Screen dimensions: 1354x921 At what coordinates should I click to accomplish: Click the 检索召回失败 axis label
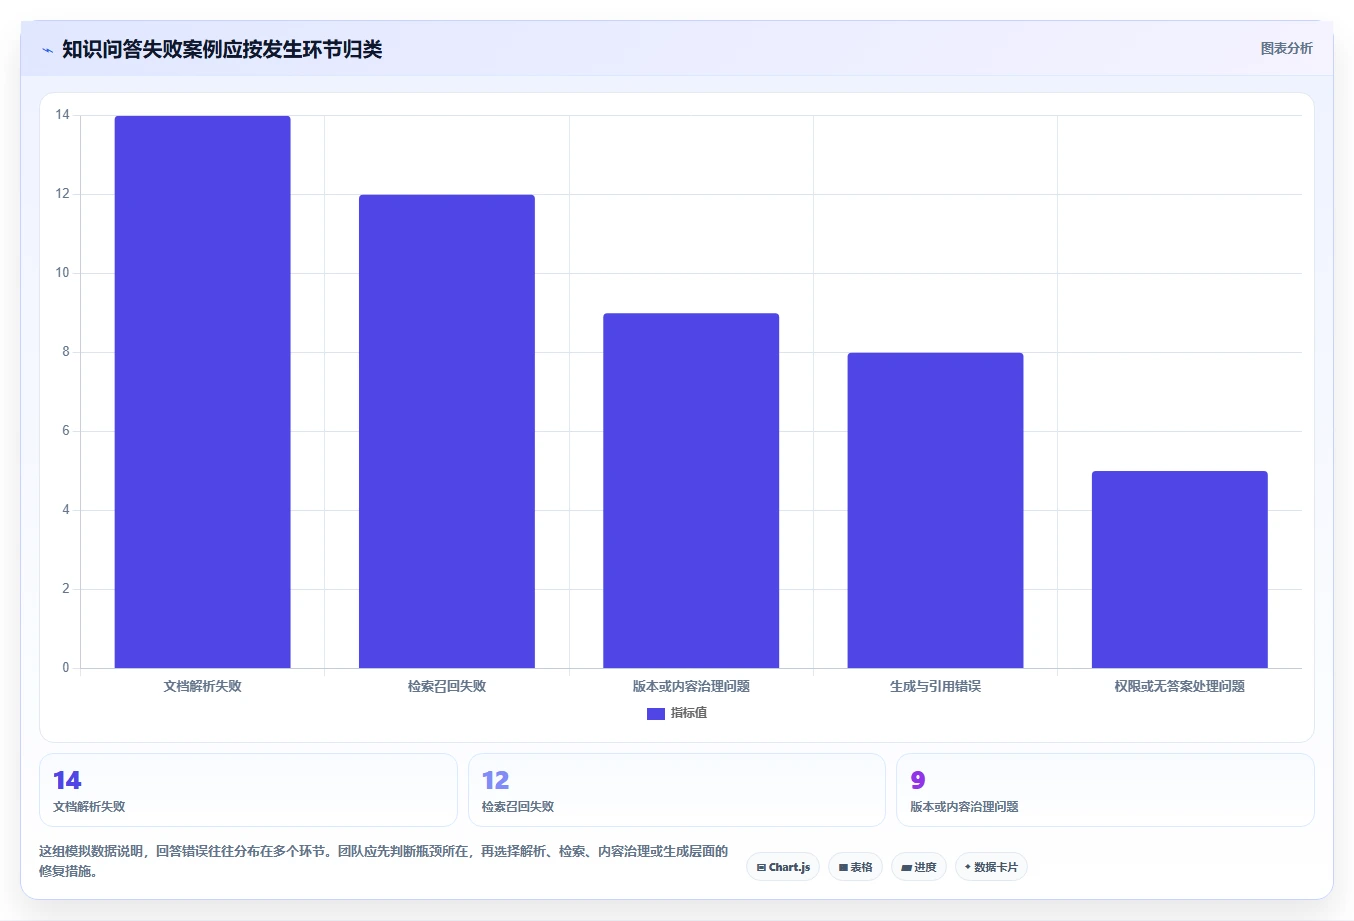tap(447, 686)
